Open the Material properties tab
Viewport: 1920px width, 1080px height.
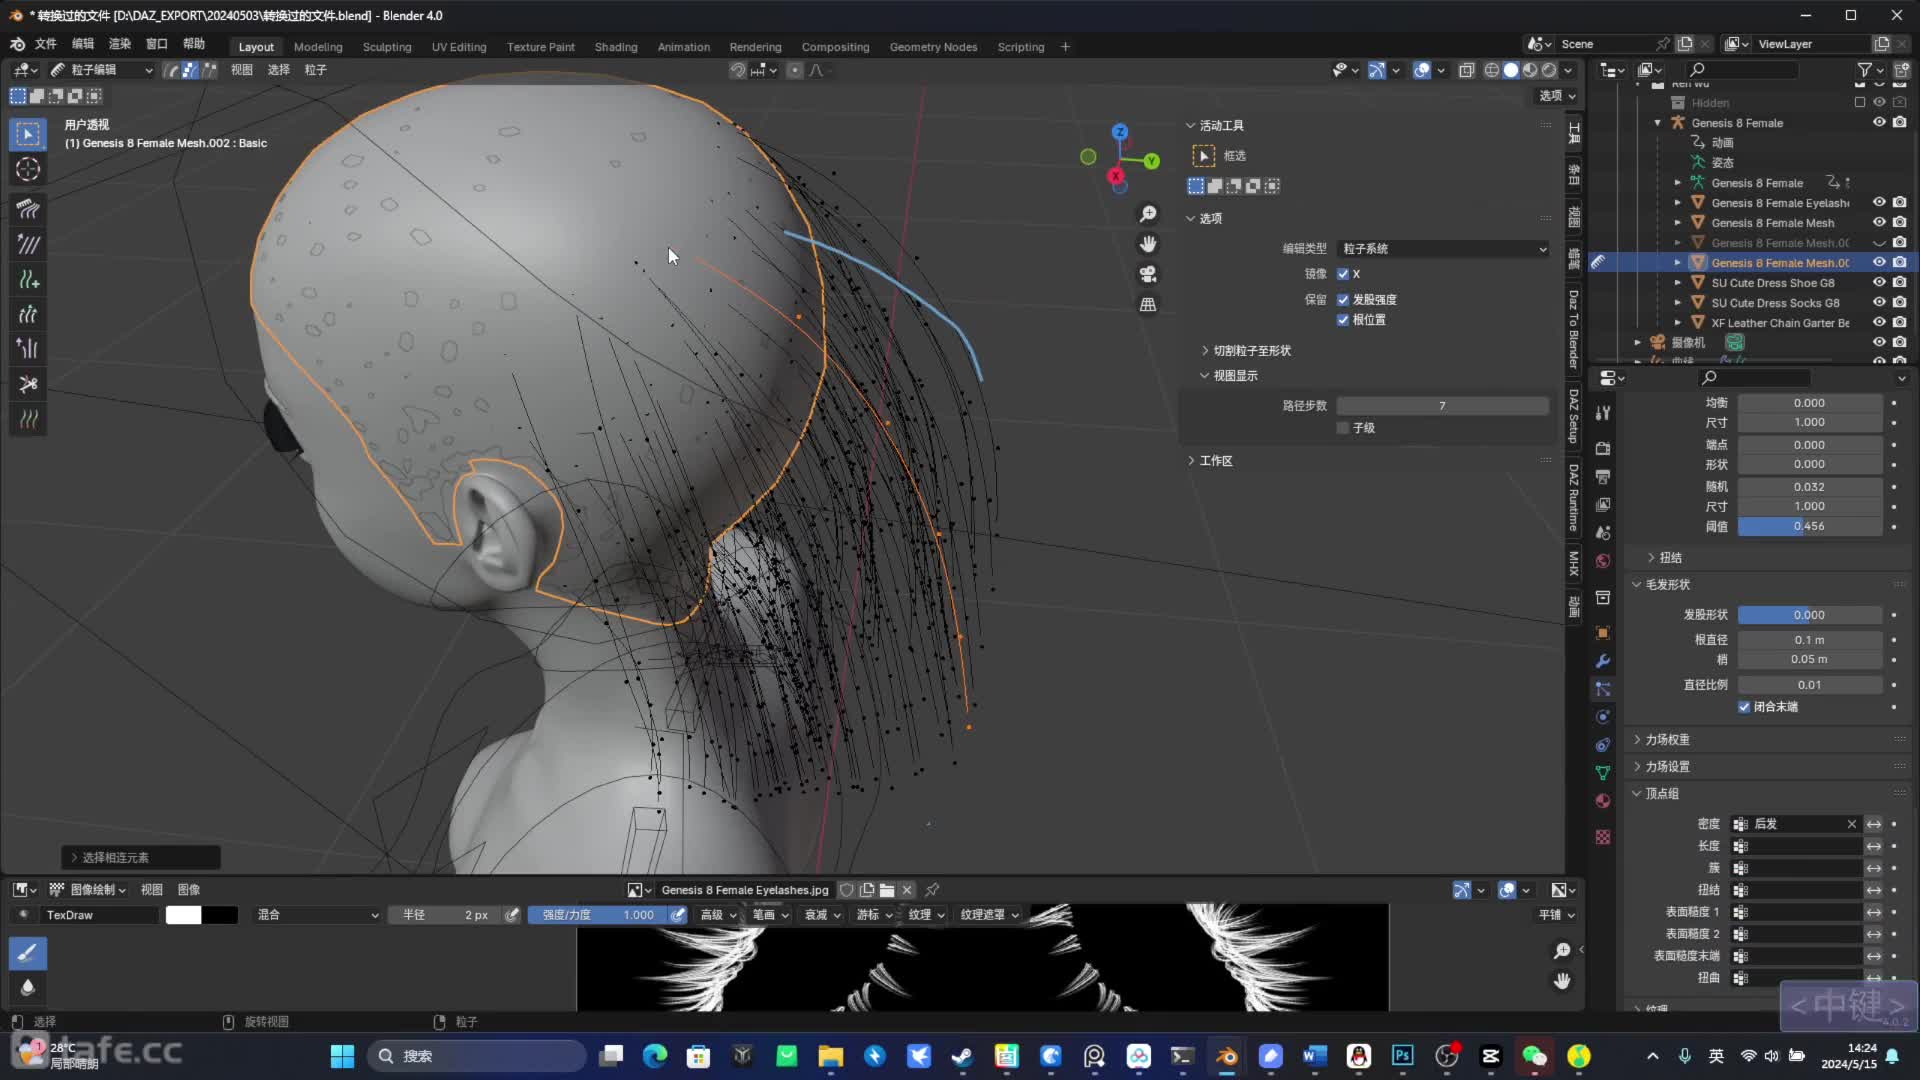1603,801
